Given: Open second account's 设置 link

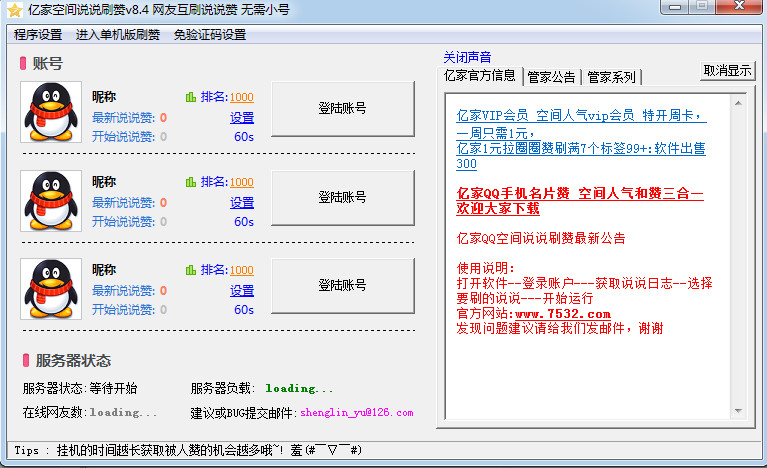Looking at the screenshot, I should (x=242, y=203).
